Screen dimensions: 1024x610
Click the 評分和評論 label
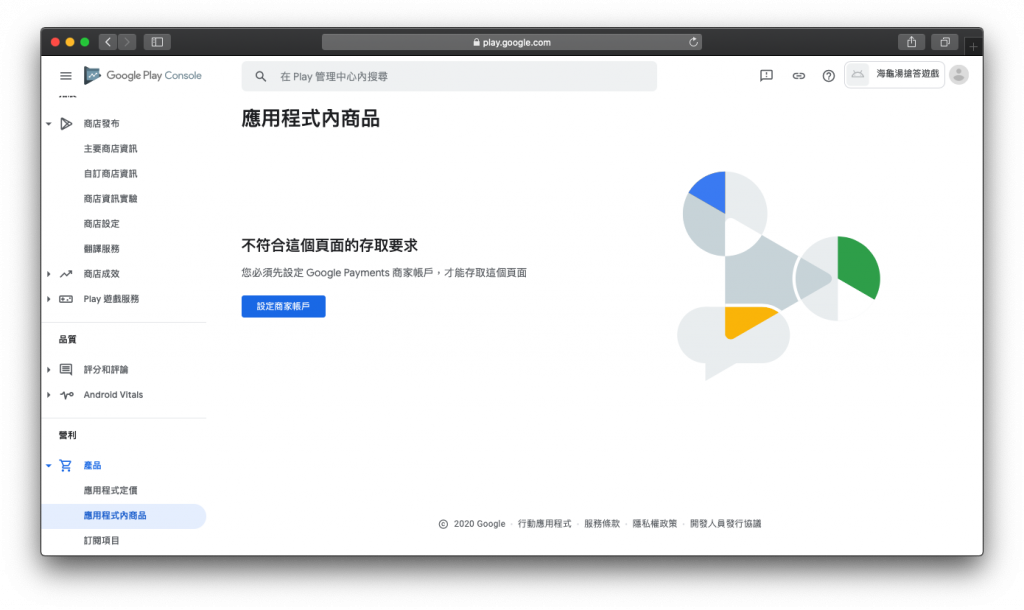coord(106,370)
